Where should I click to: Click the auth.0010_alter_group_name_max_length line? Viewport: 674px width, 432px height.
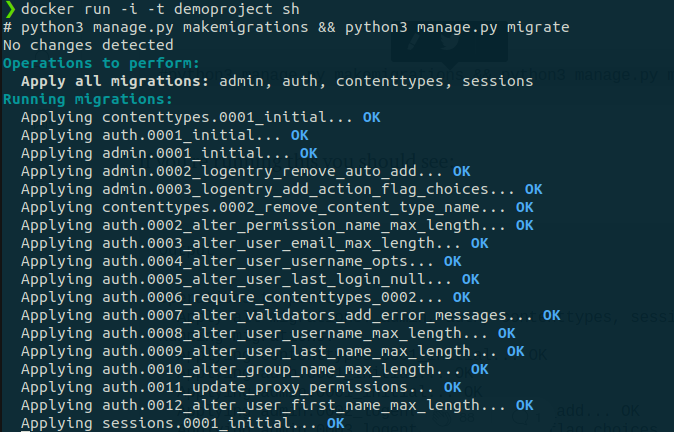coord(254,370)
